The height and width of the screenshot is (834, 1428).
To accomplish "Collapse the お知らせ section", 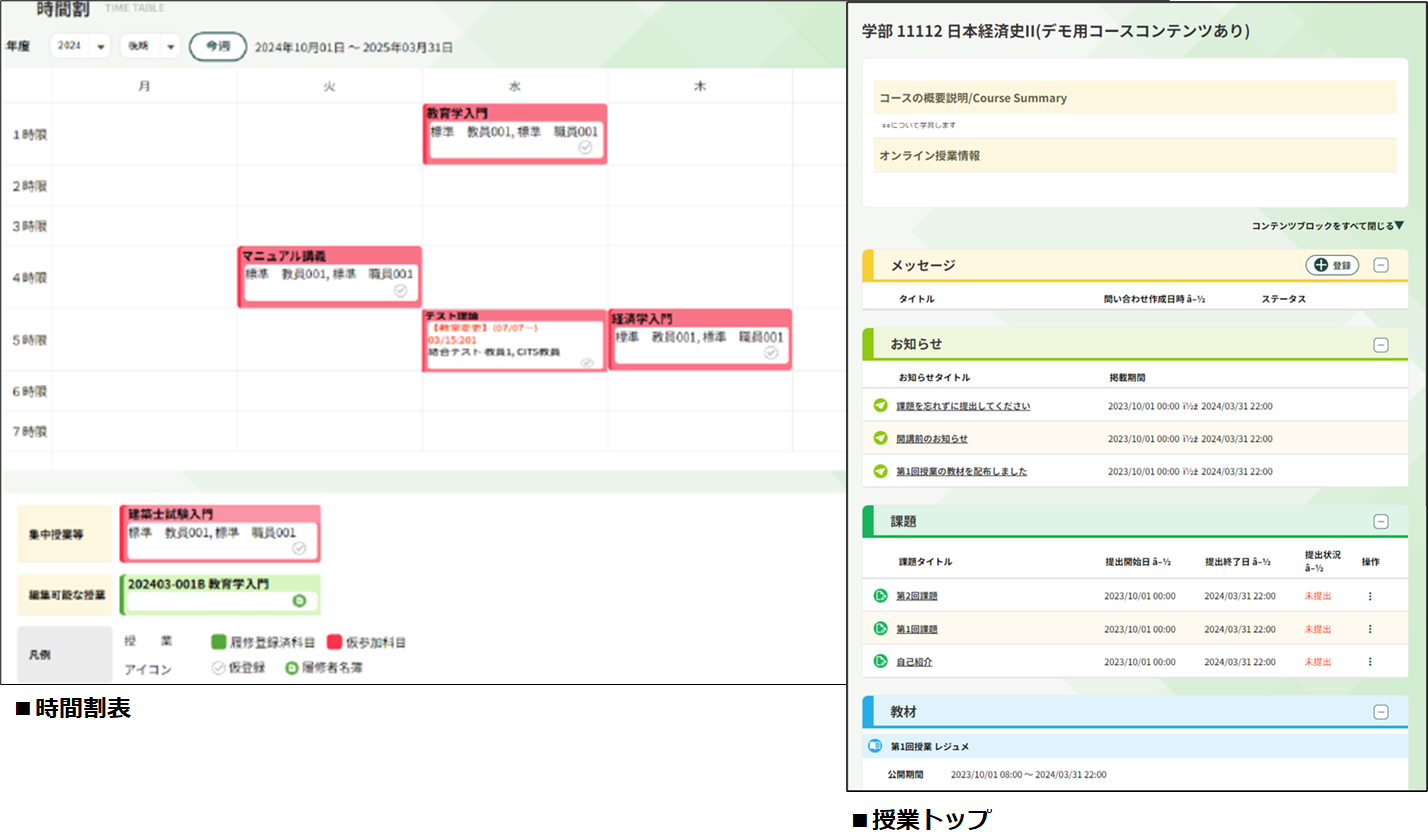I will tap(1381, 345).
